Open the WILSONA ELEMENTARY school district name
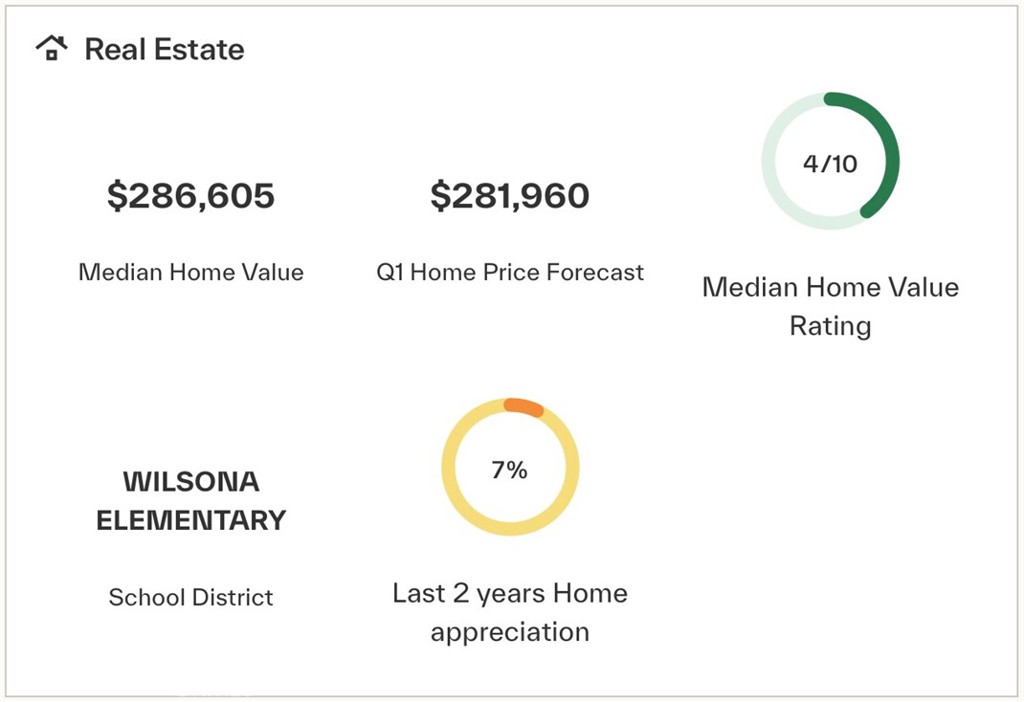The width and height of the screenshot is (1024, 702). (x=191, y=501)
